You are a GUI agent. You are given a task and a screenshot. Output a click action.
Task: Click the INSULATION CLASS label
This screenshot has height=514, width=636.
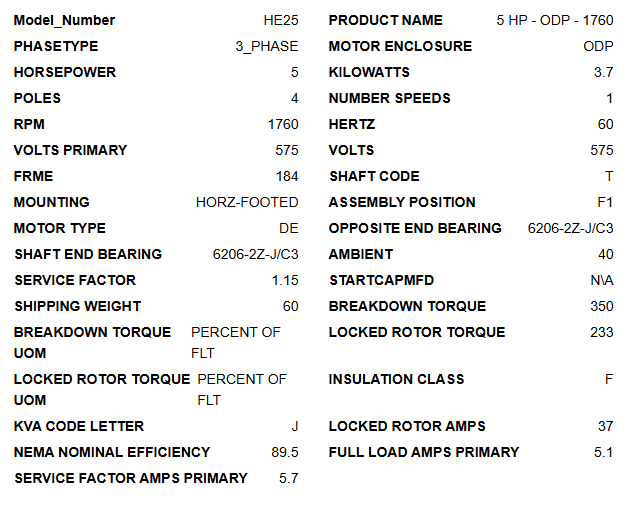tap(396, 379)
